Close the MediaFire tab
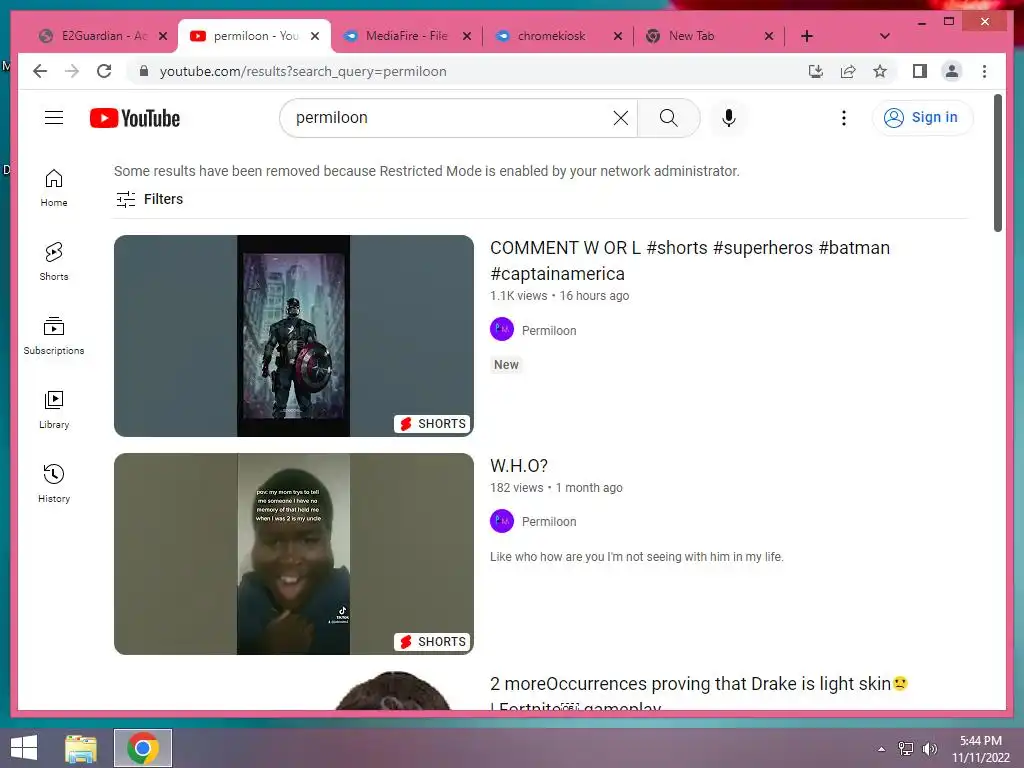The image size is (1024, 768). (x=466, y=36)
